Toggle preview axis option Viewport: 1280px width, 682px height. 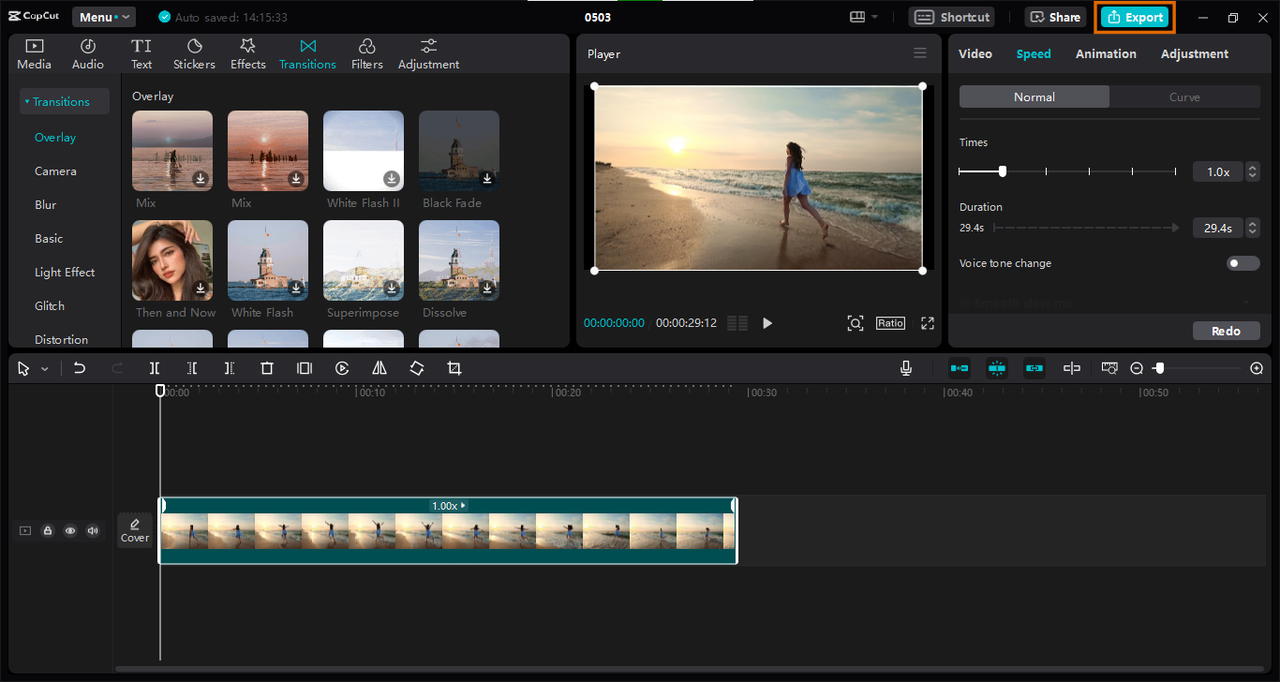click(x=1072, y=368)
